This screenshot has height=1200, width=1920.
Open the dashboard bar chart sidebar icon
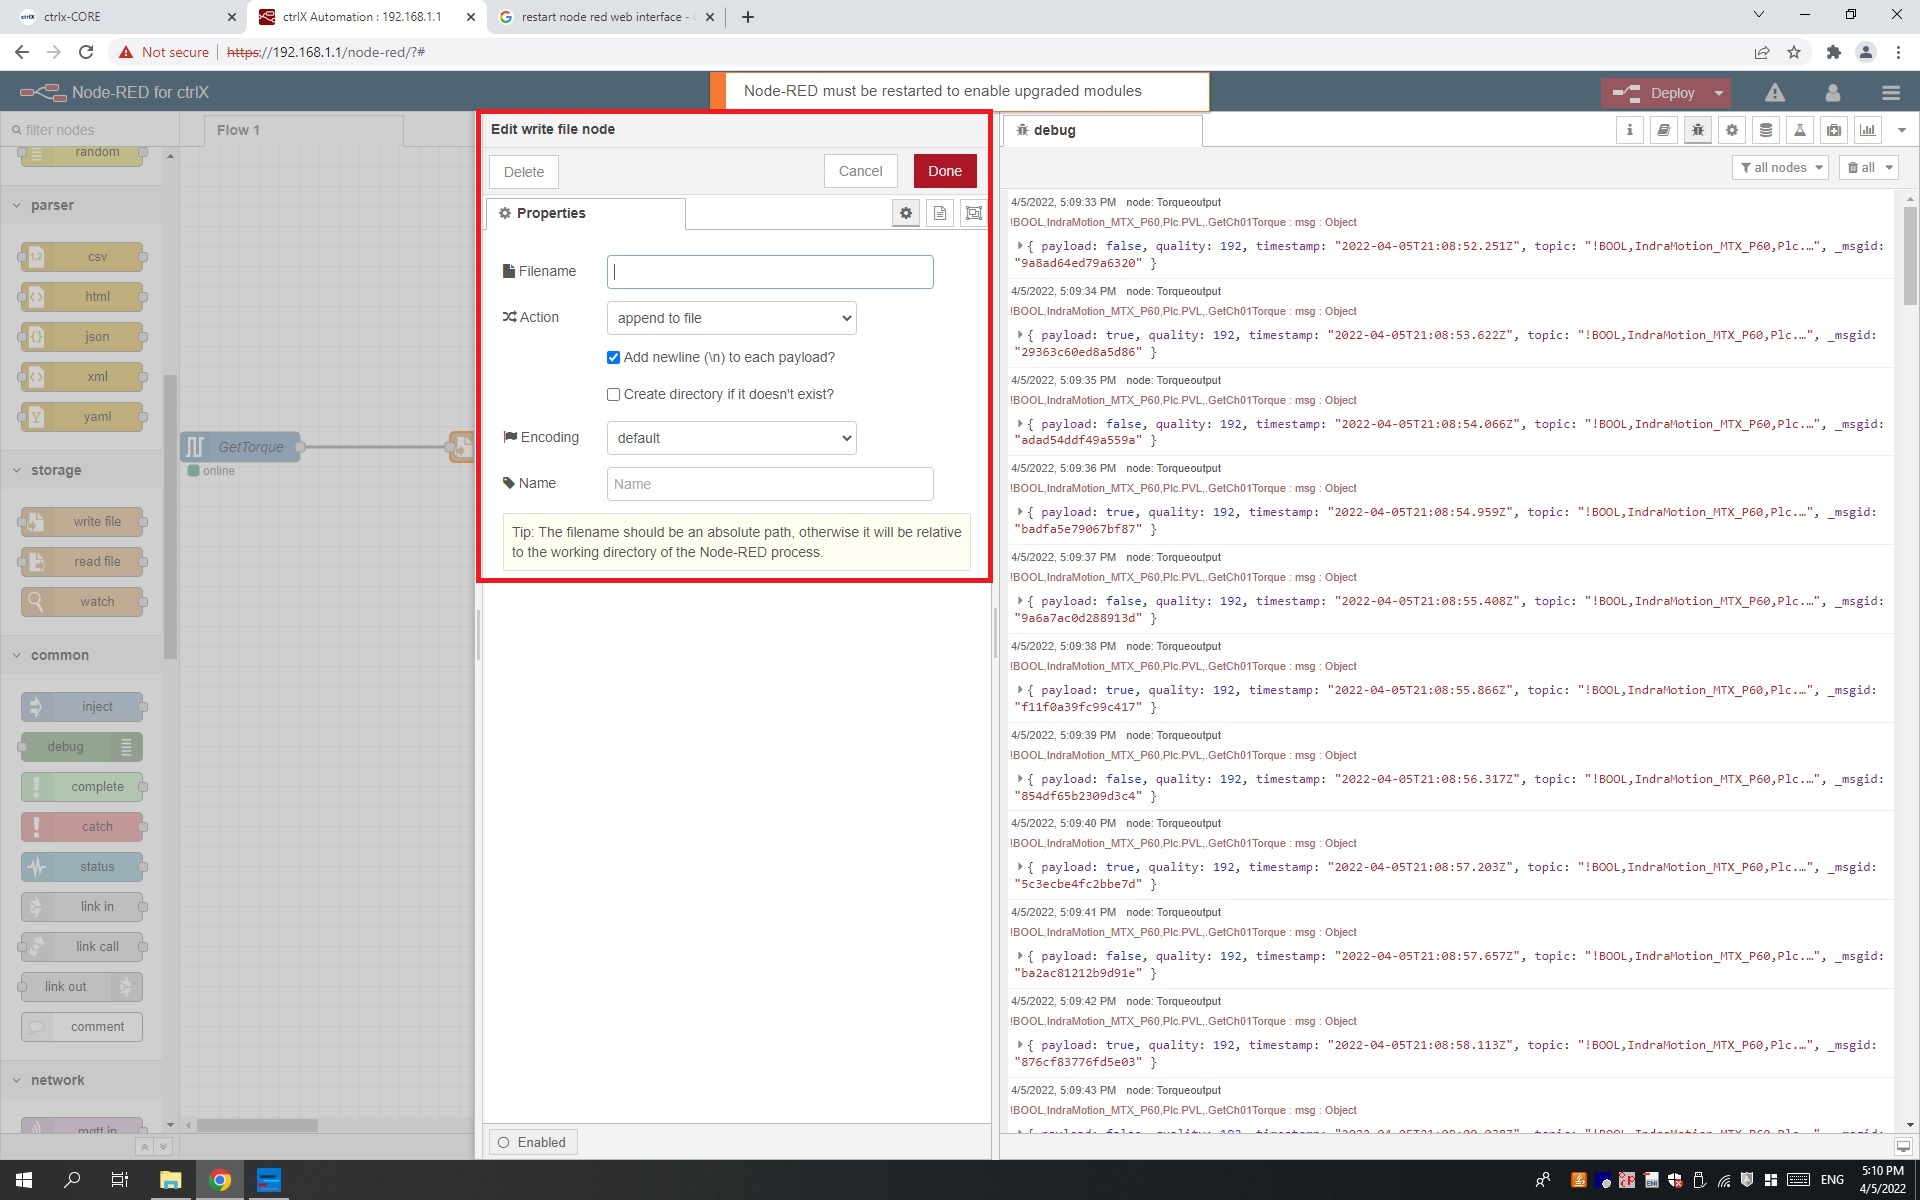click(x=1867, y=130)
